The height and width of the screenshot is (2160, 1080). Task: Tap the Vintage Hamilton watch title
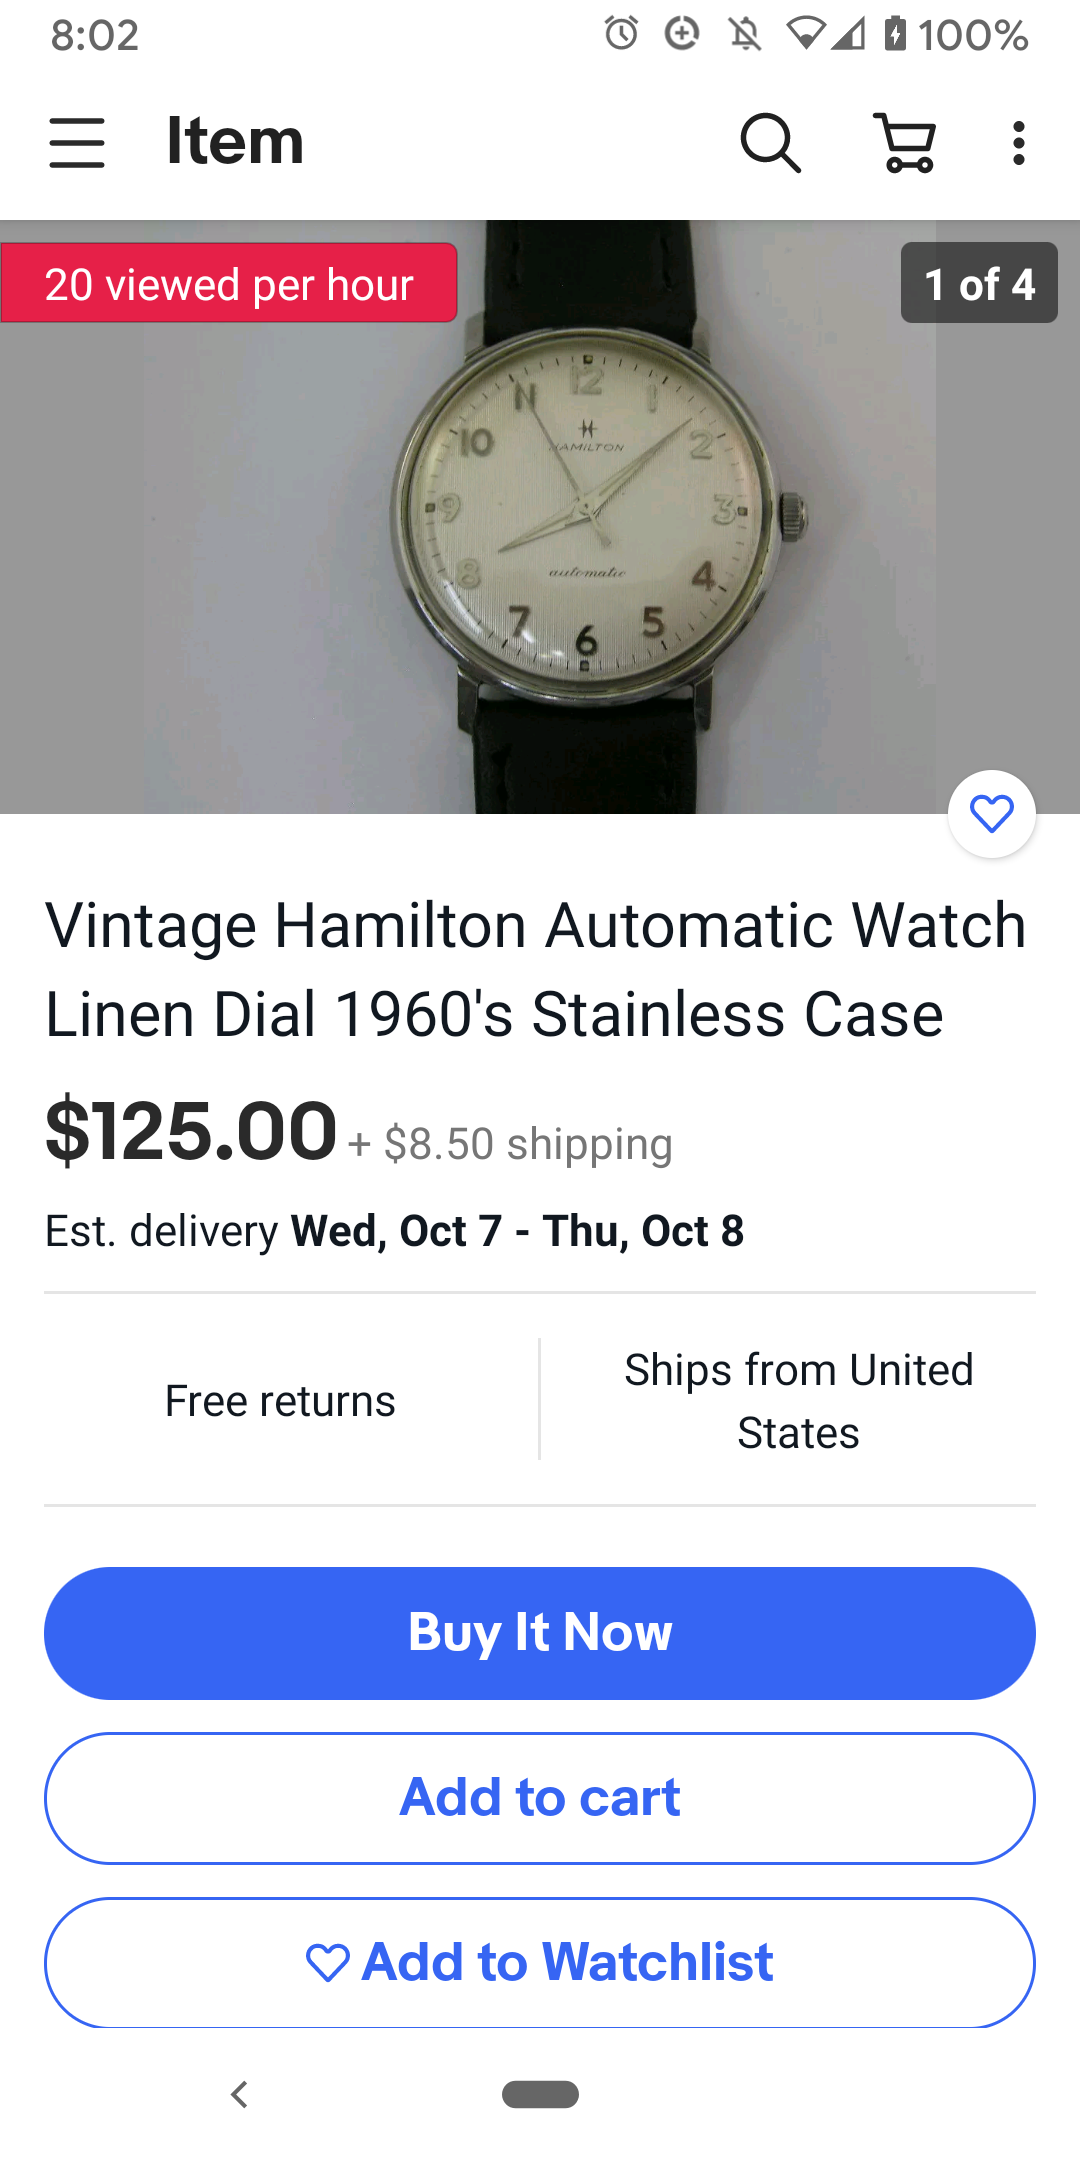point(536,970)
